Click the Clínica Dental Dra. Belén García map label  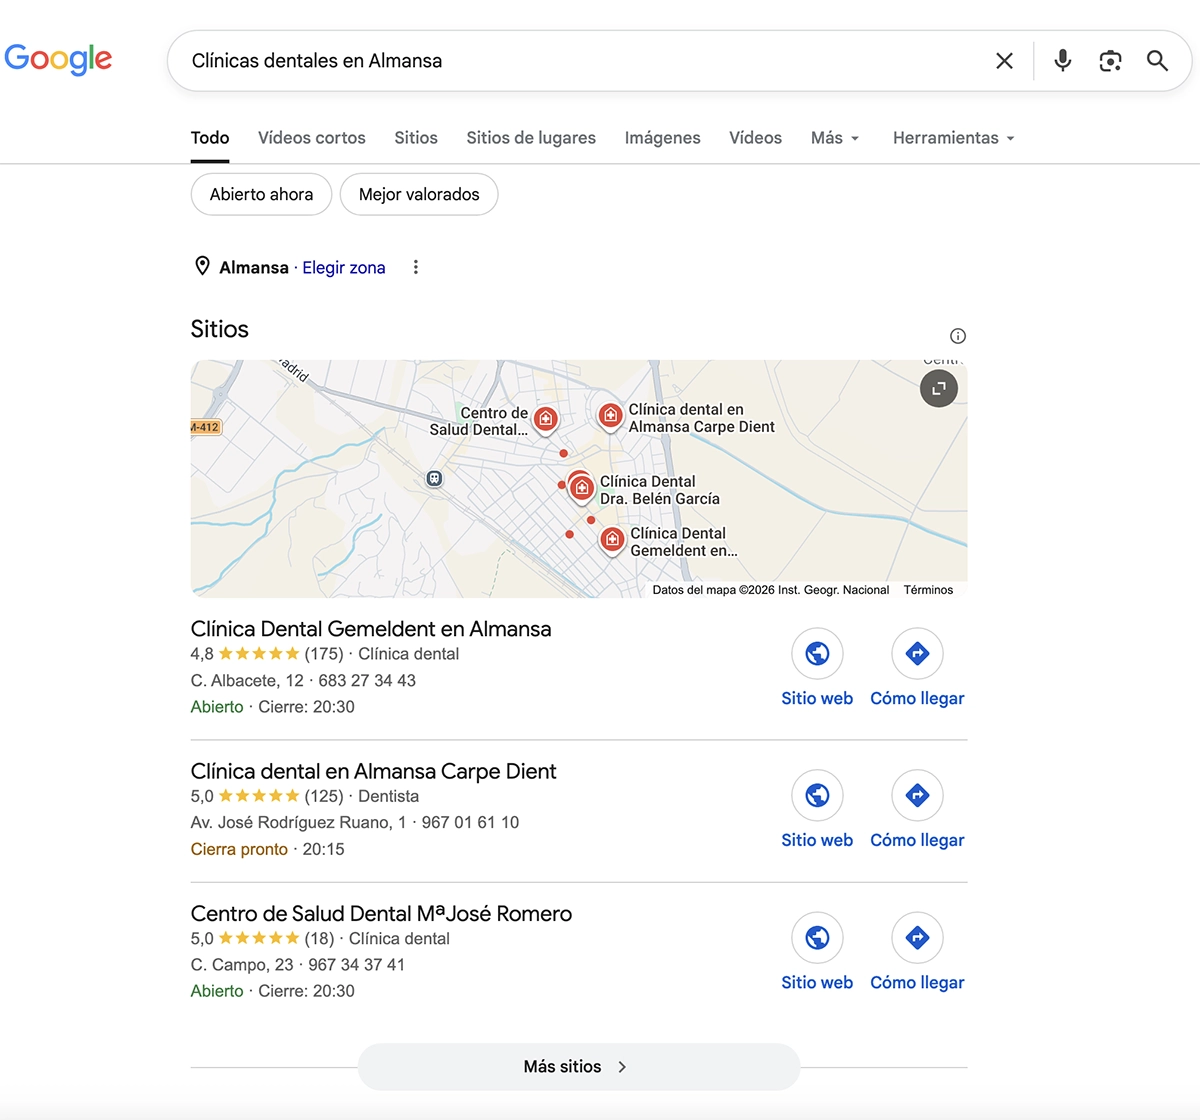[660, 490]
